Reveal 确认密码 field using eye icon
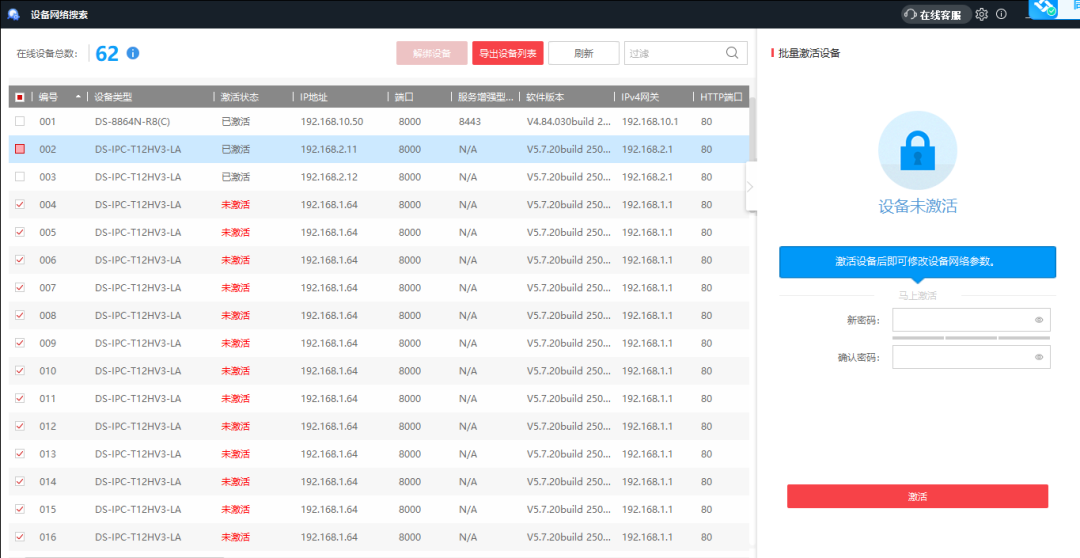 click(x=1039, y=357)
